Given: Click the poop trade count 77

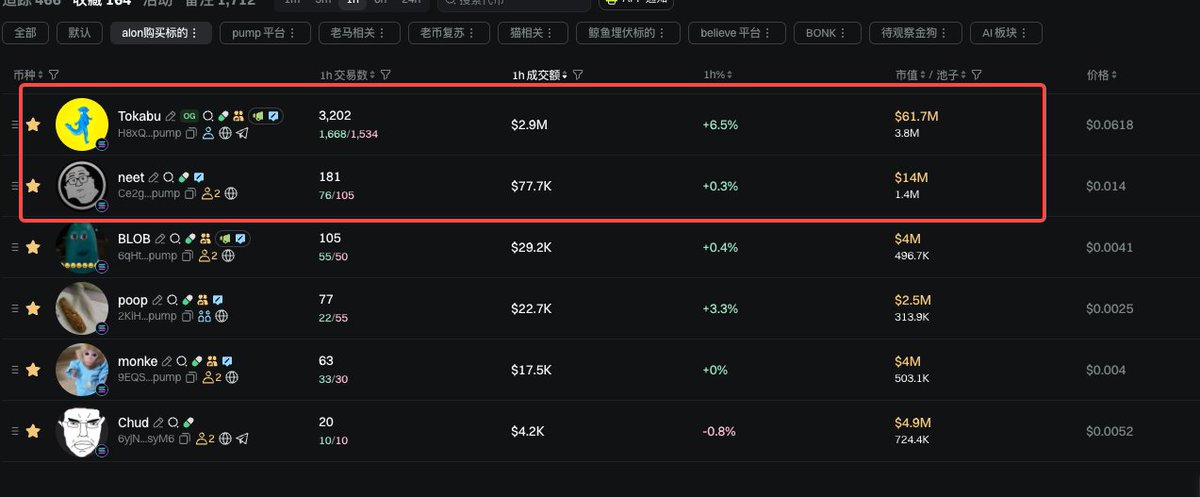Looking at the screenshot, I should click(x=326, y=300).
